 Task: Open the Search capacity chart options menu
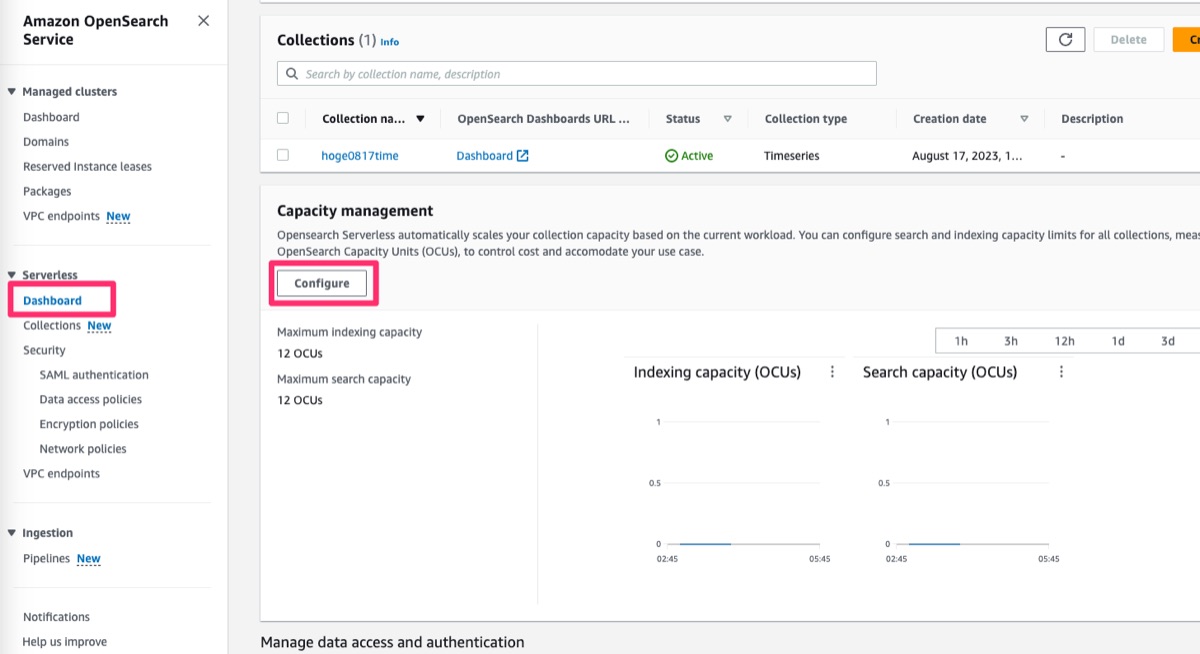1061,371
